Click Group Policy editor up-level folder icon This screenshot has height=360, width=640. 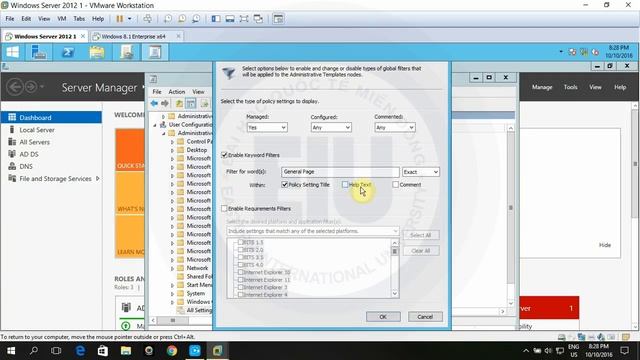tap(179, 104)
